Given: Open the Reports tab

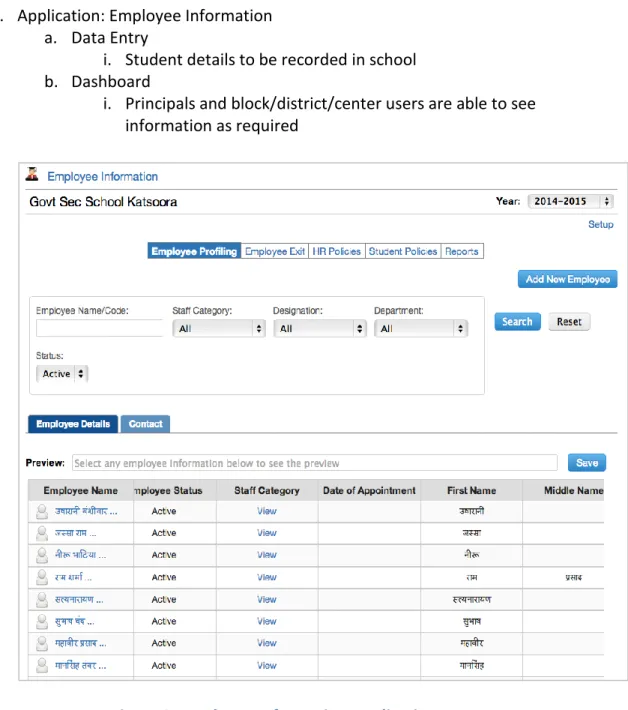Looking at the screenshot, I should pyautogui.click(x=462, y=251).
